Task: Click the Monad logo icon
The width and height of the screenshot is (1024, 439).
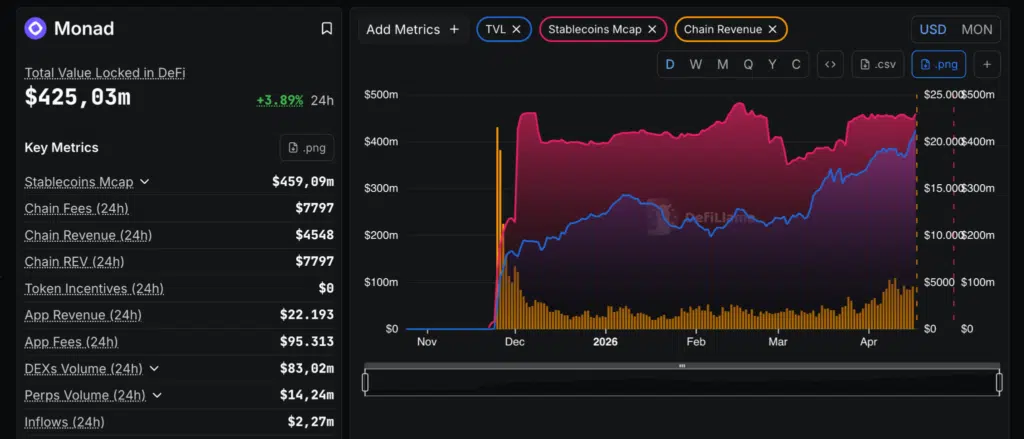Action: coord(36,29)
